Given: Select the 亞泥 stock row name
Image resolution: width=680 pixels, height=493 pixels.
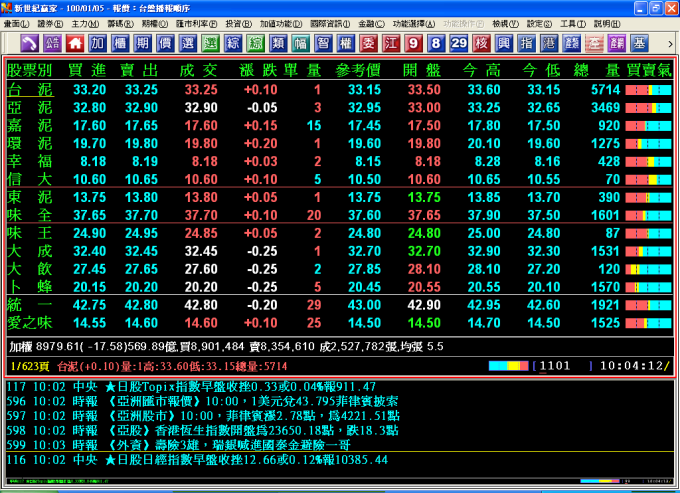Looking at the screenshot, I should (x=29, y=108).
